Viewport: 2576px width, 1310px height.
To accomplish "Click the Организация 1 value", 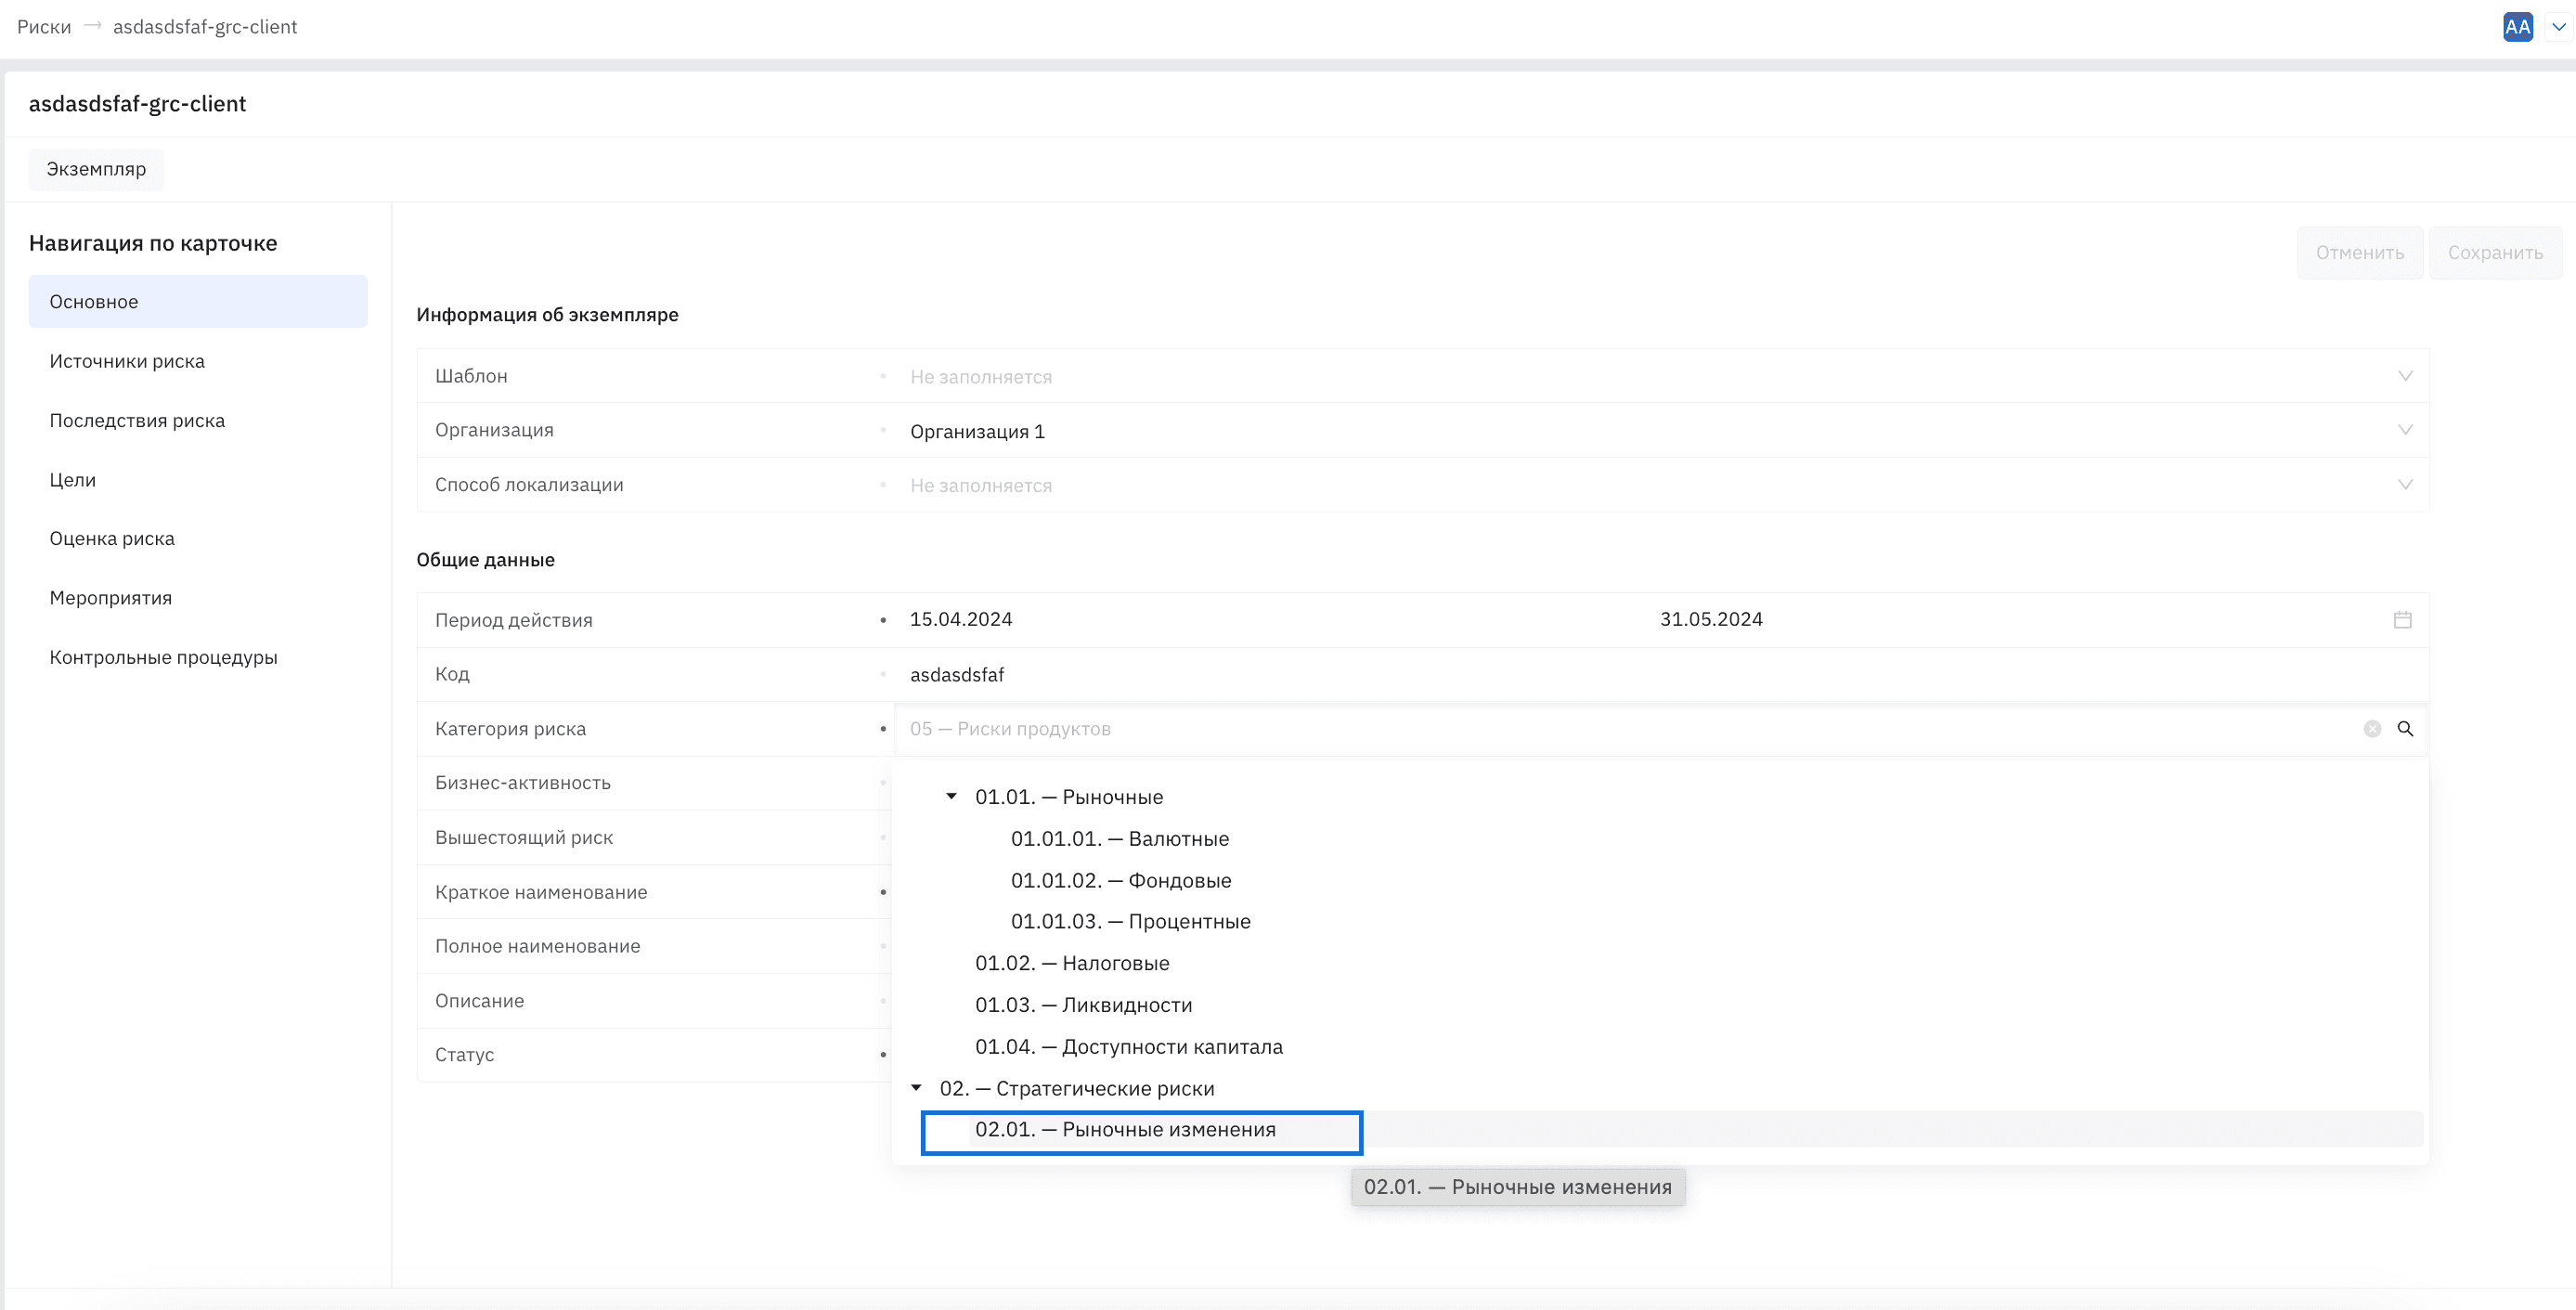I will coord(977,431).
